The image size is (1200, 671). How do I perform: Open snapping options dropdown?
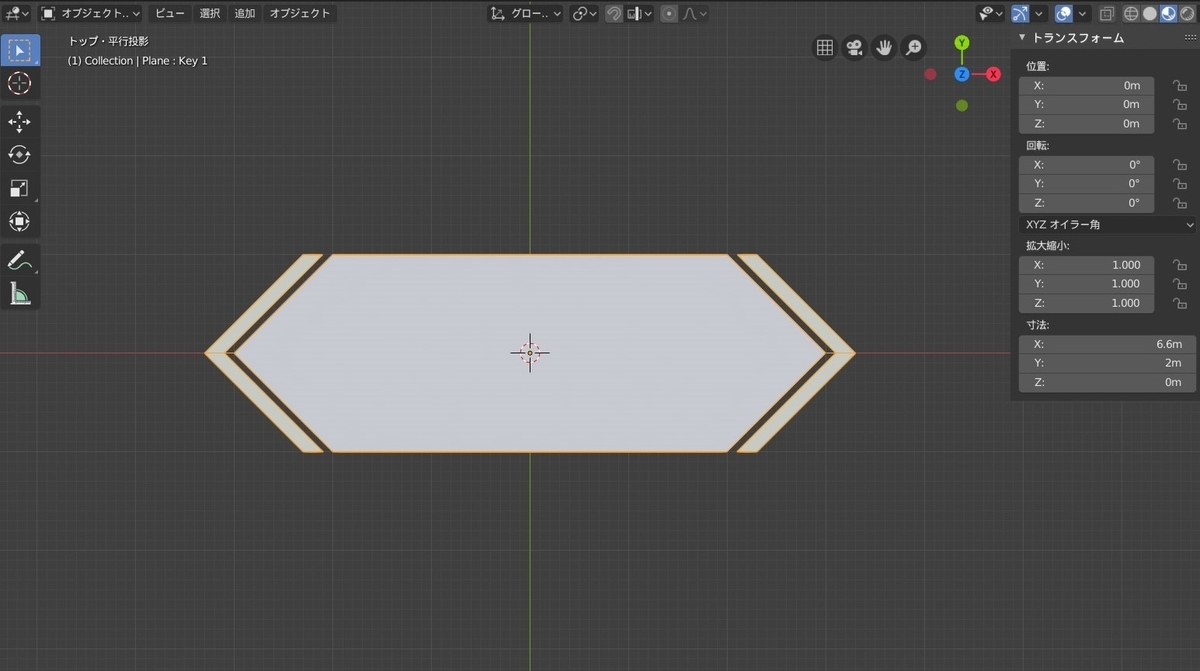coord(640,14)
